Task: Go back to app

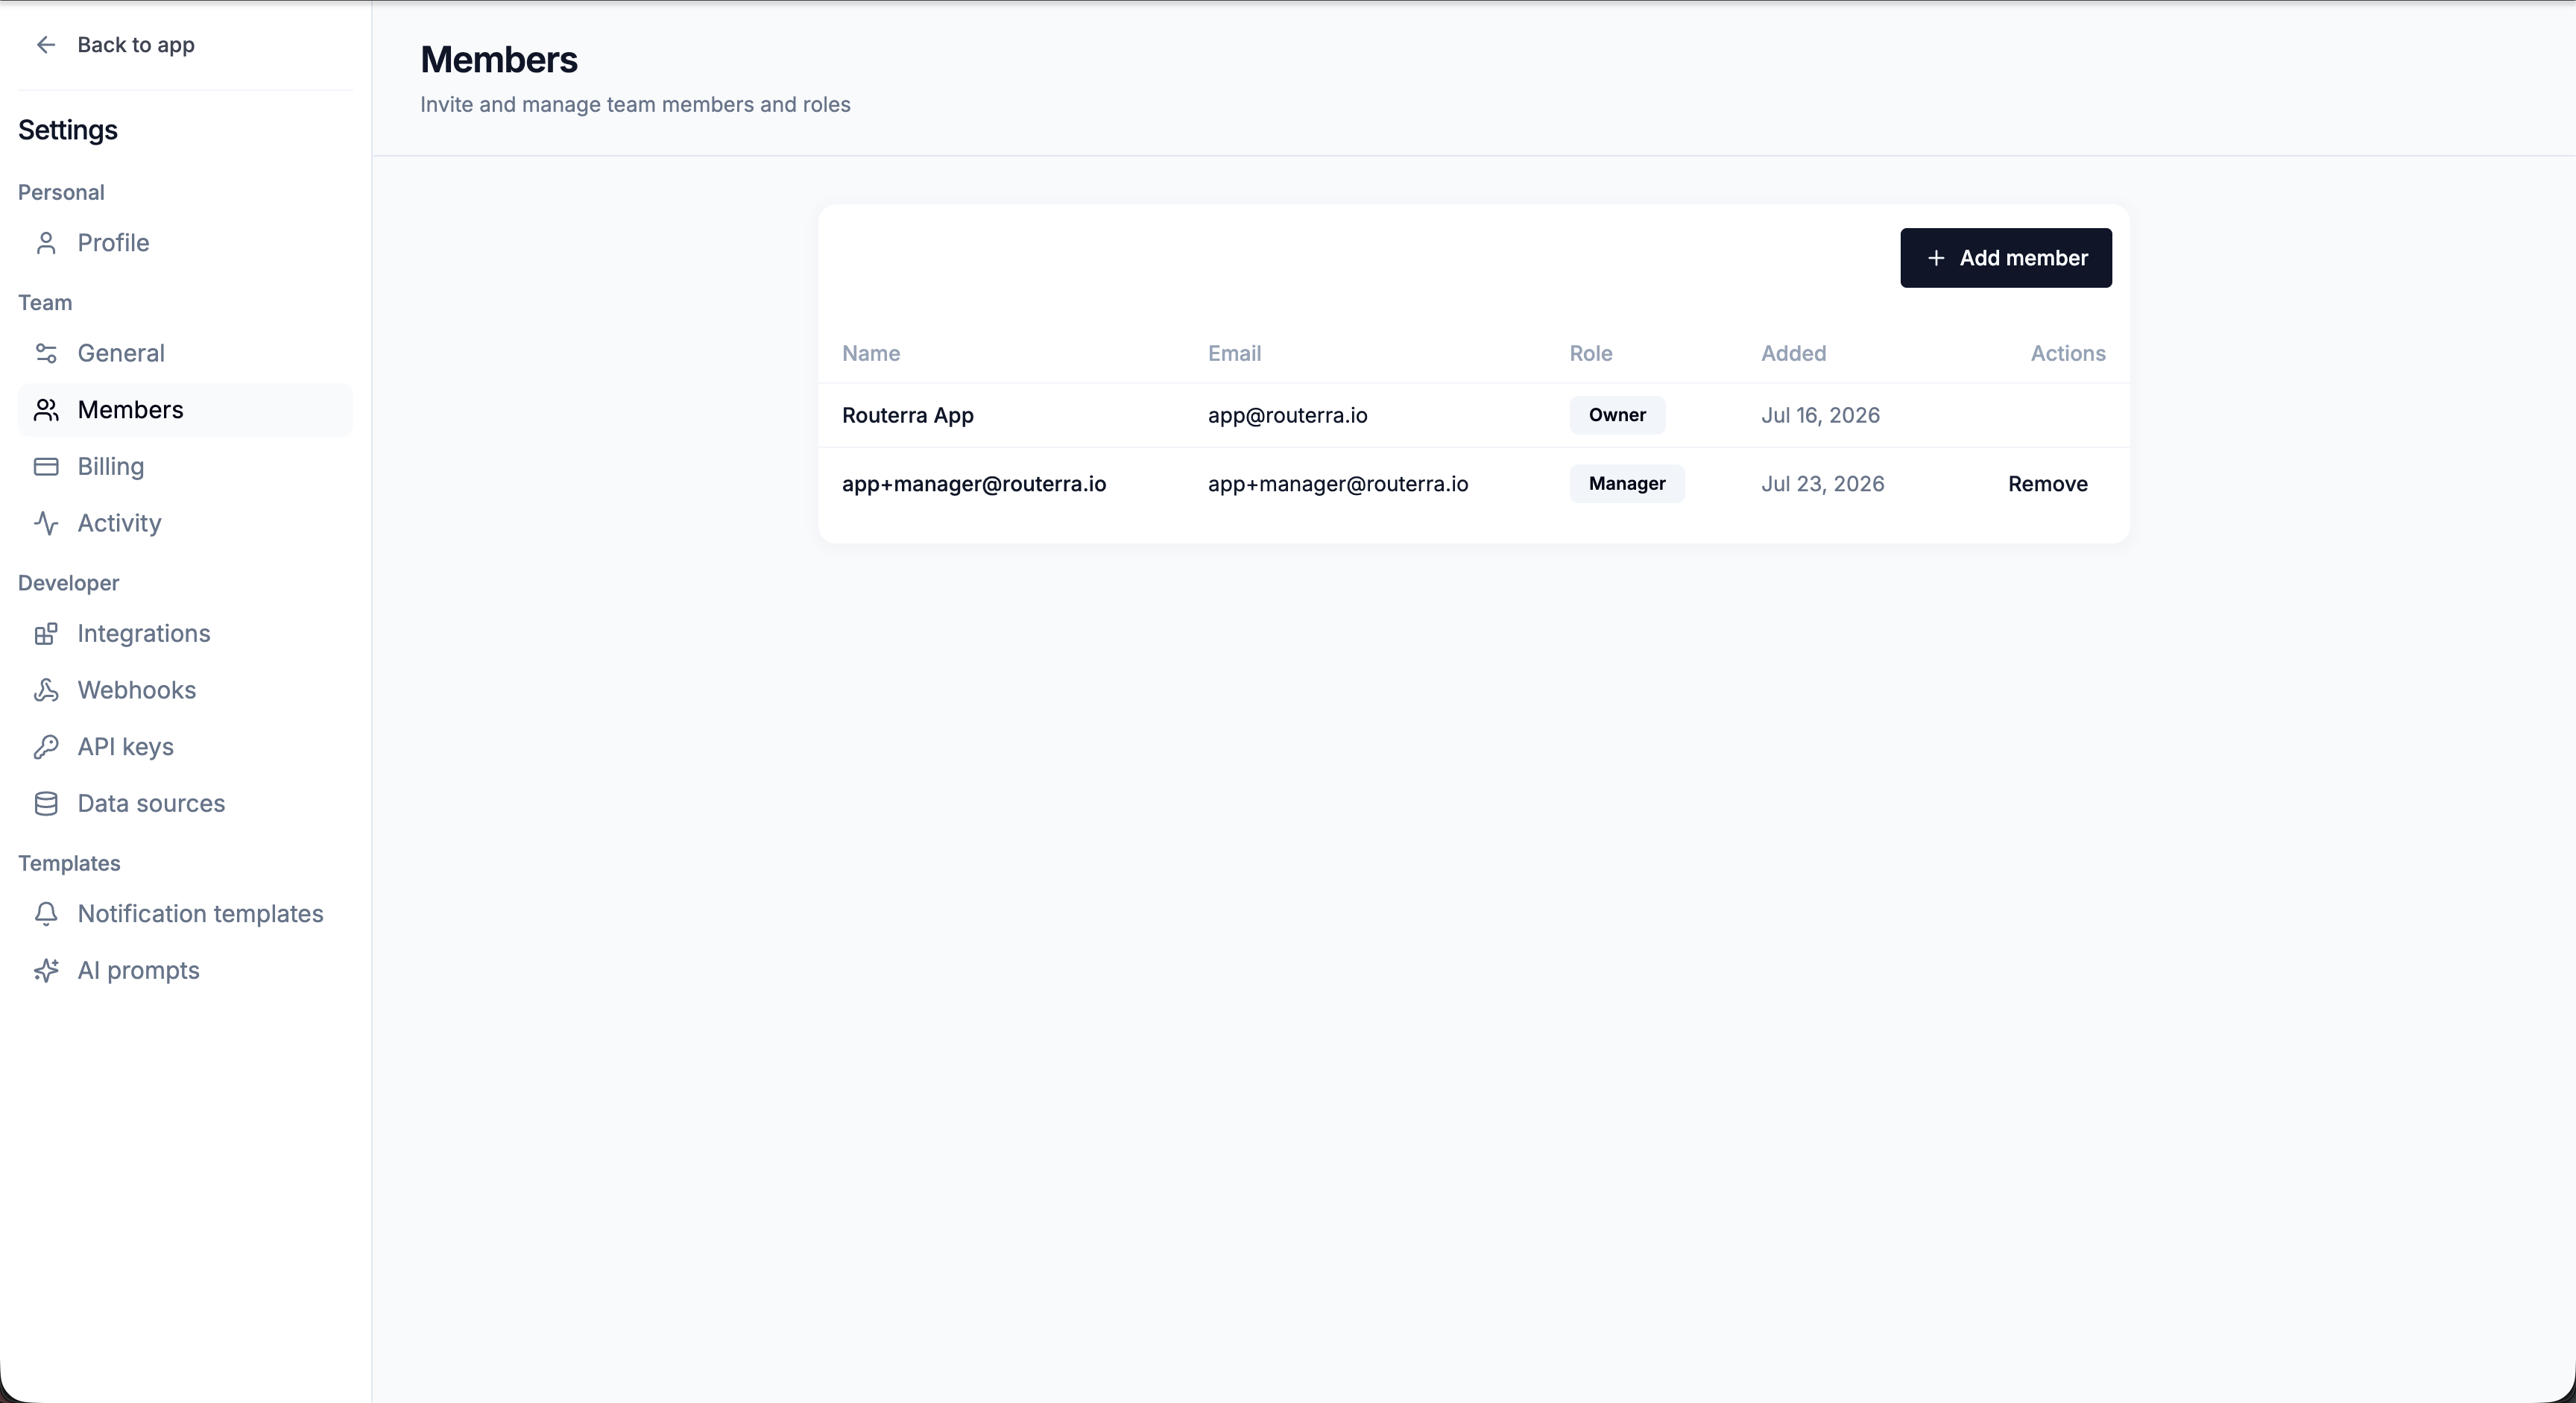Action: (116, 44)
